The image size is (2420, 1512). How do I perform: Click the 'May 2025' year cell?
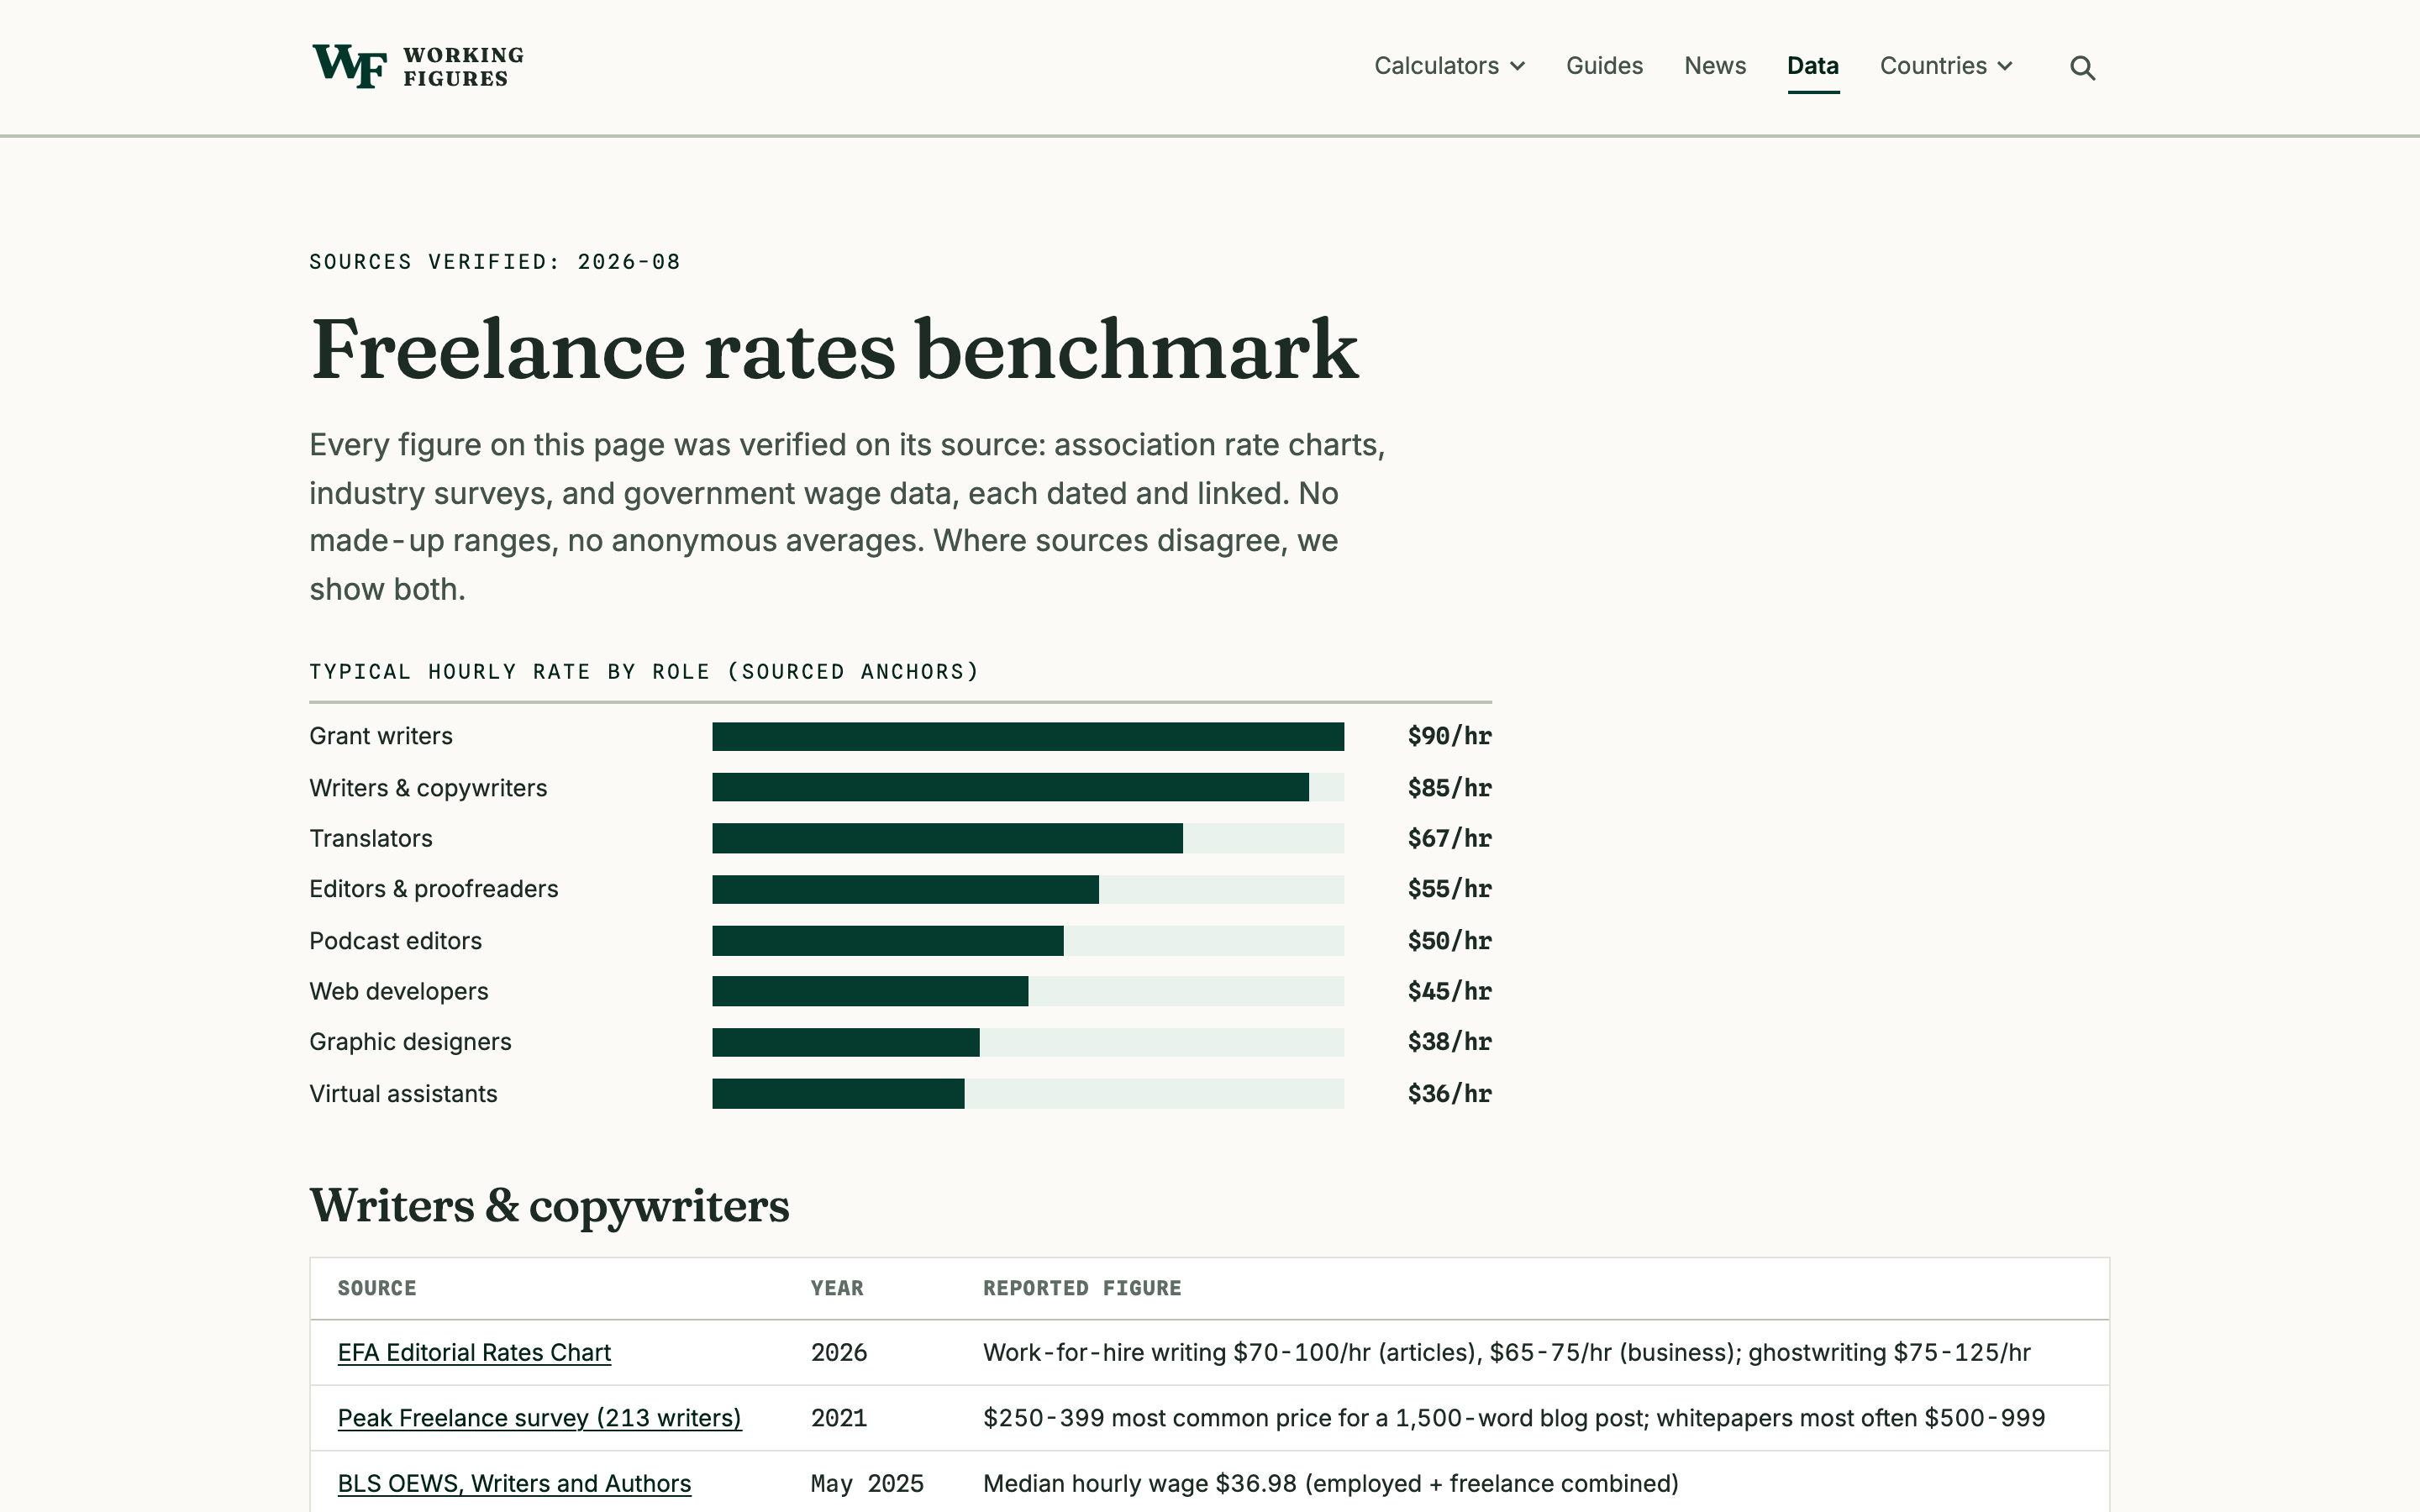867,1483
